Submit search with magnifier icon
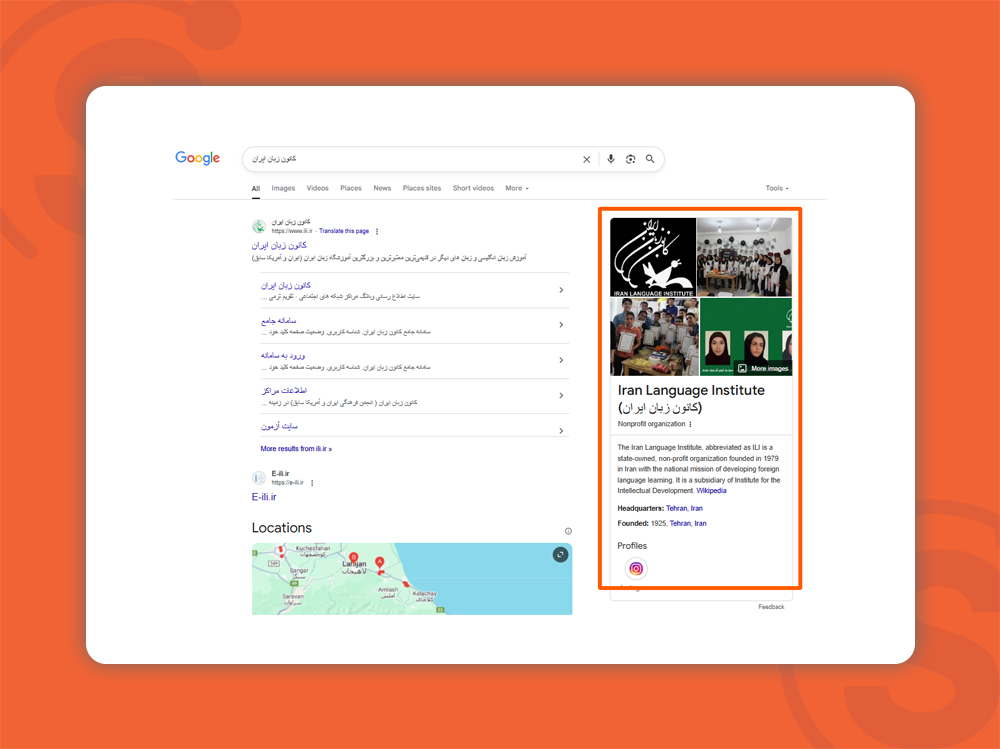Viewport: 1000px width, 749px height. pyautogui.click(x=650, y=159)
